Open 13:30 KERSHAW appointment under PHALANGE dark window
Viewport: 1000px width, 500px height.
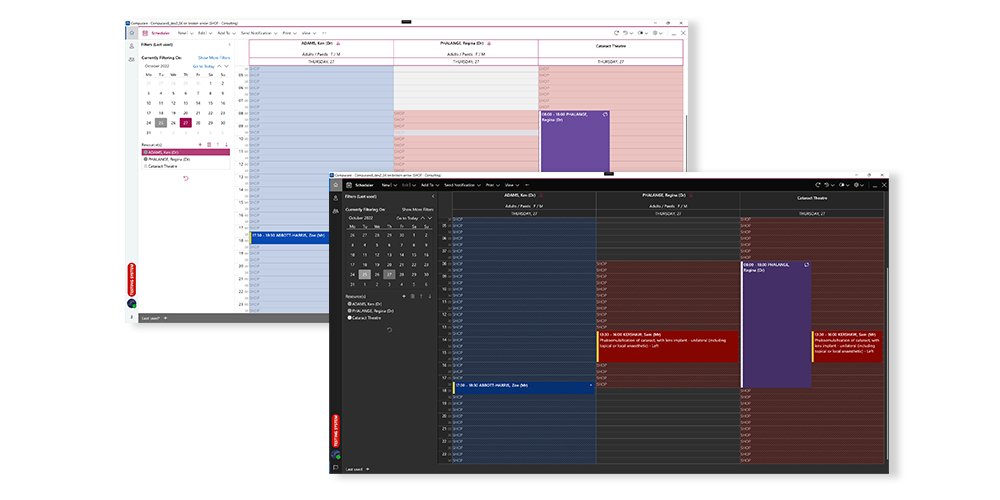pyautogui.click(x=667, y=346)
